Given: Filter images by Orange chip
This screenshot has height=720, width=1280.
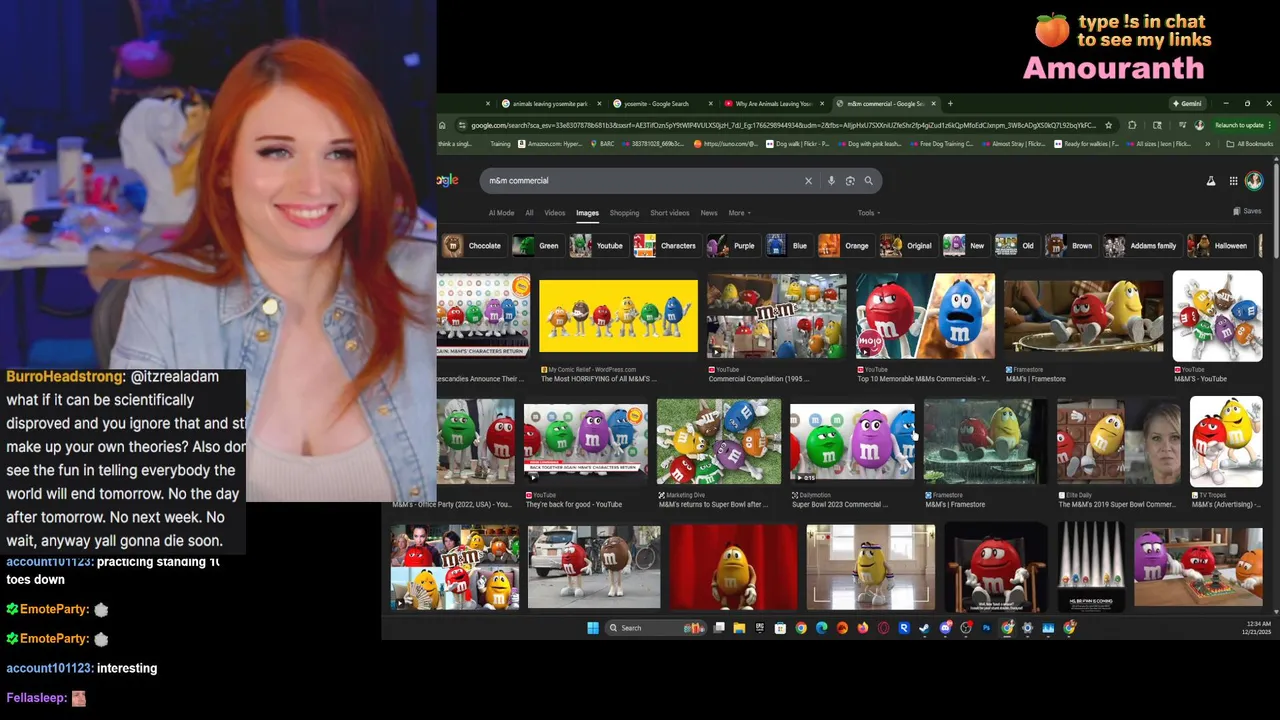Looking at the screenshot, I should 845,246.
